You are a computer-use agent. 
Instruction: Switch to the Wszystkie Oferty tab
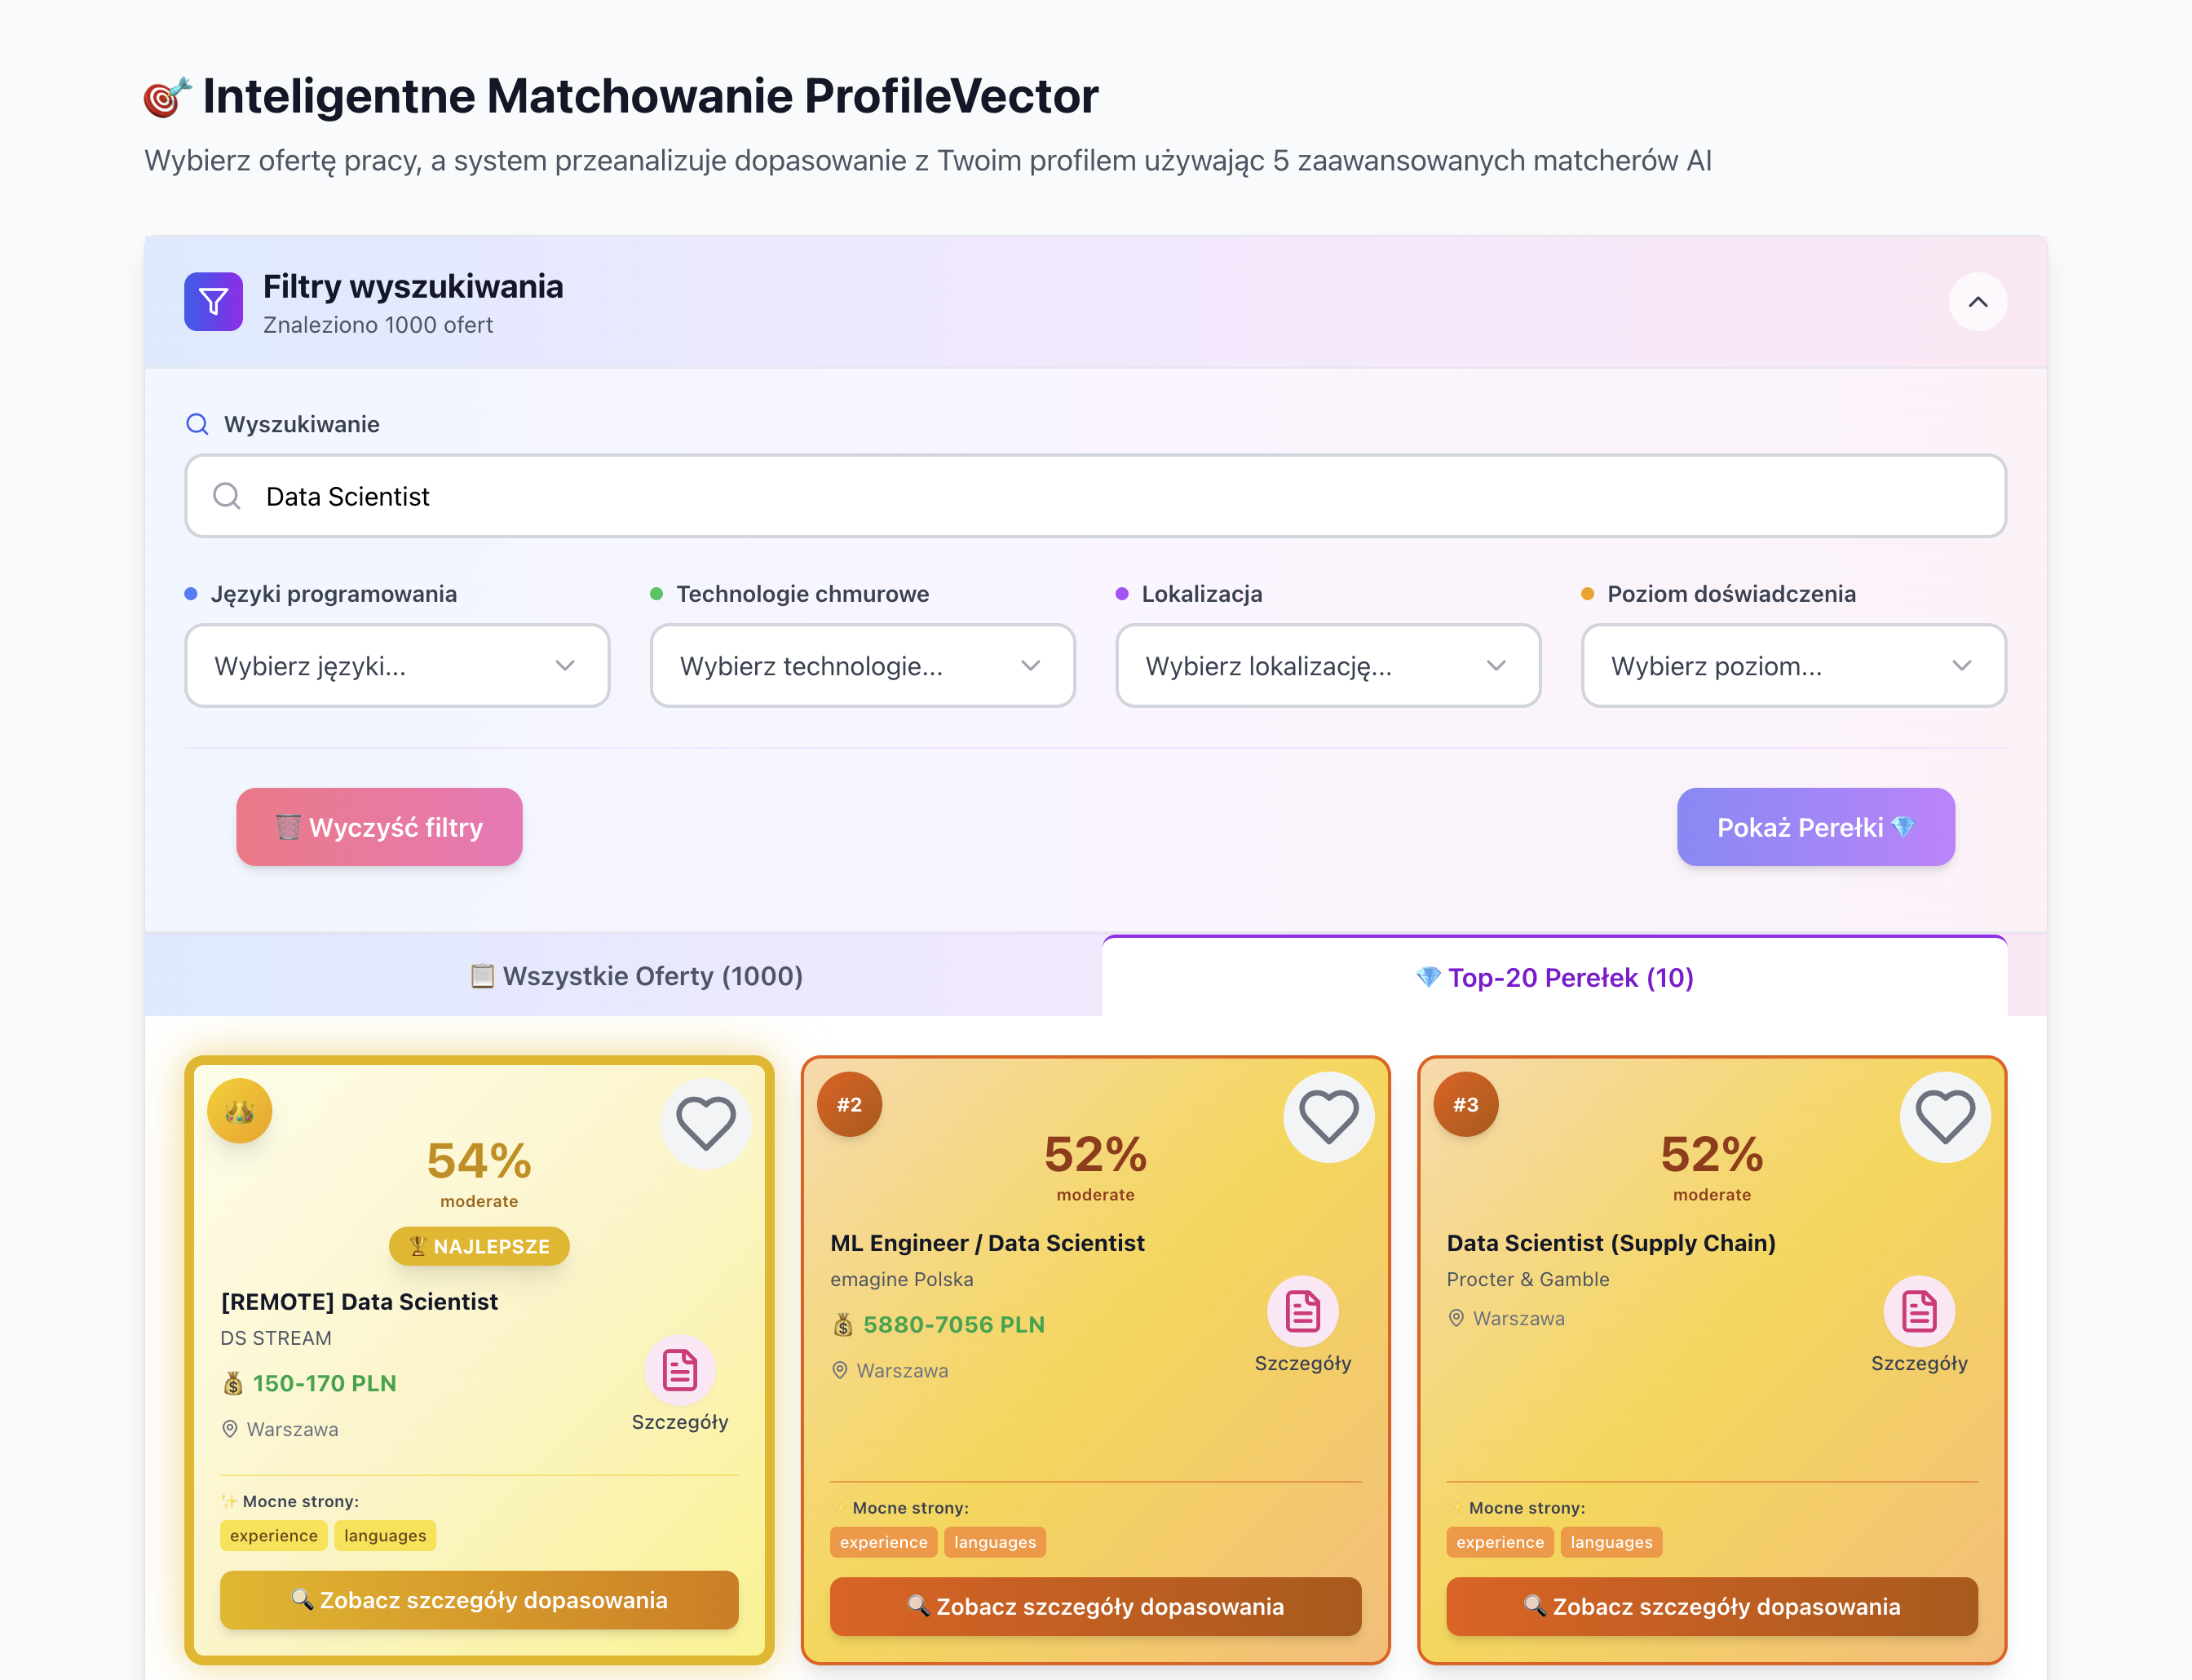coord(636,976)
